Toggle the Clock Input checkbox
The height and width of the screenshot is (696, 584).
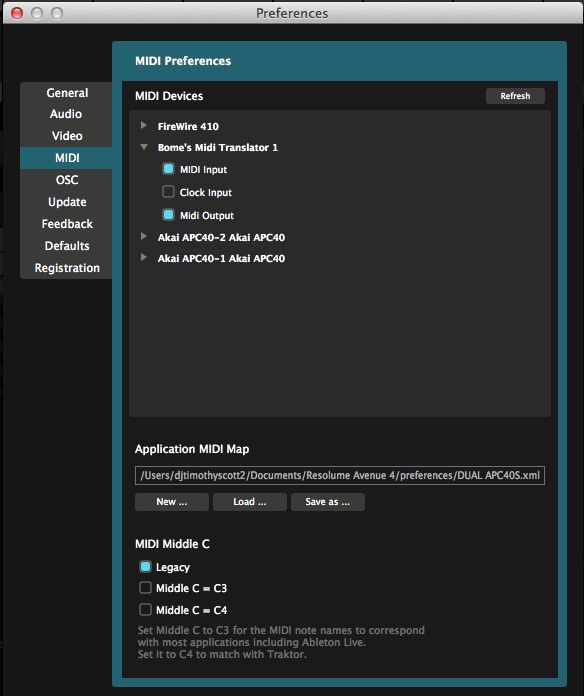tap(169, 192)
